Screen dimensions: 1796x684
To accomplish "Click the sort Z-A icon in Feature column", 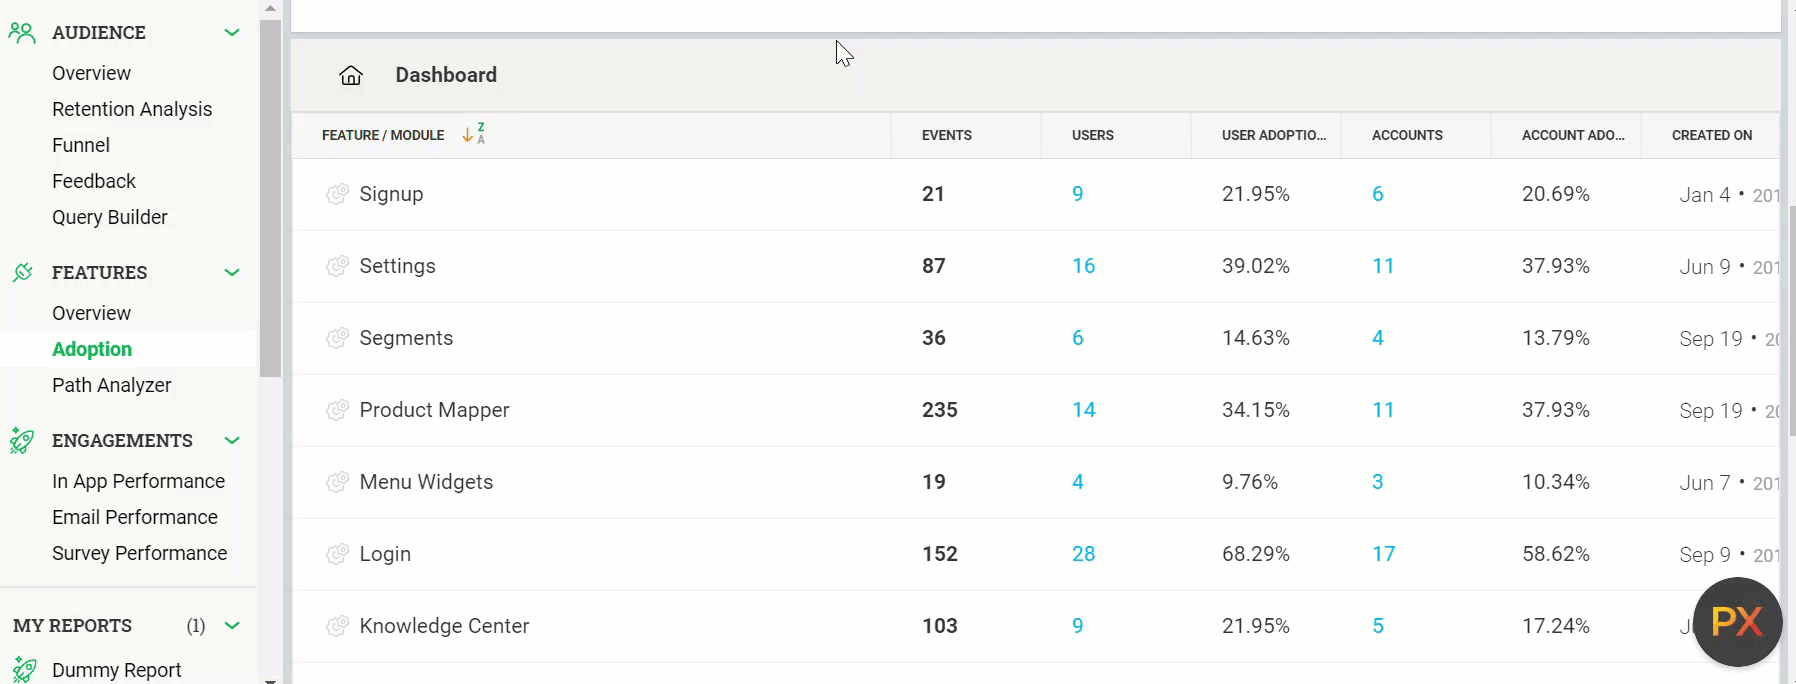I will pos(474,134).
